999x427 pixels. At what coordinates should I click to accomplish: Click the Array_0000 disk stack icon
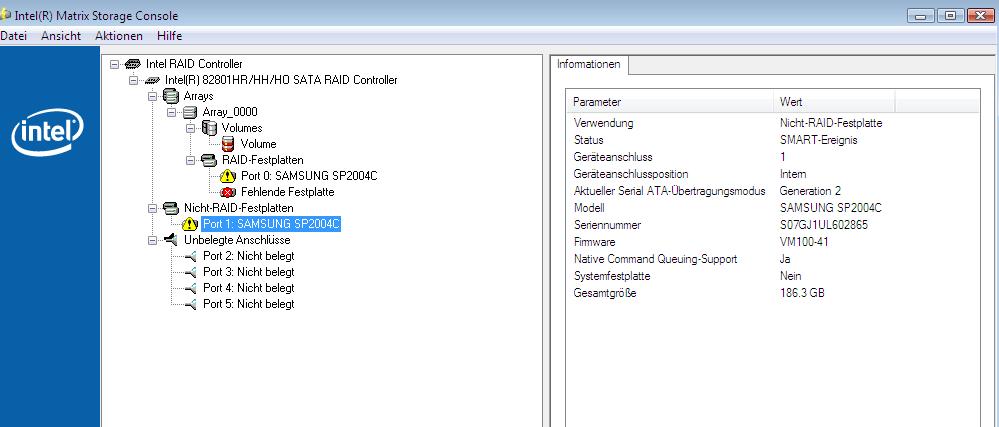click(190, 112)
